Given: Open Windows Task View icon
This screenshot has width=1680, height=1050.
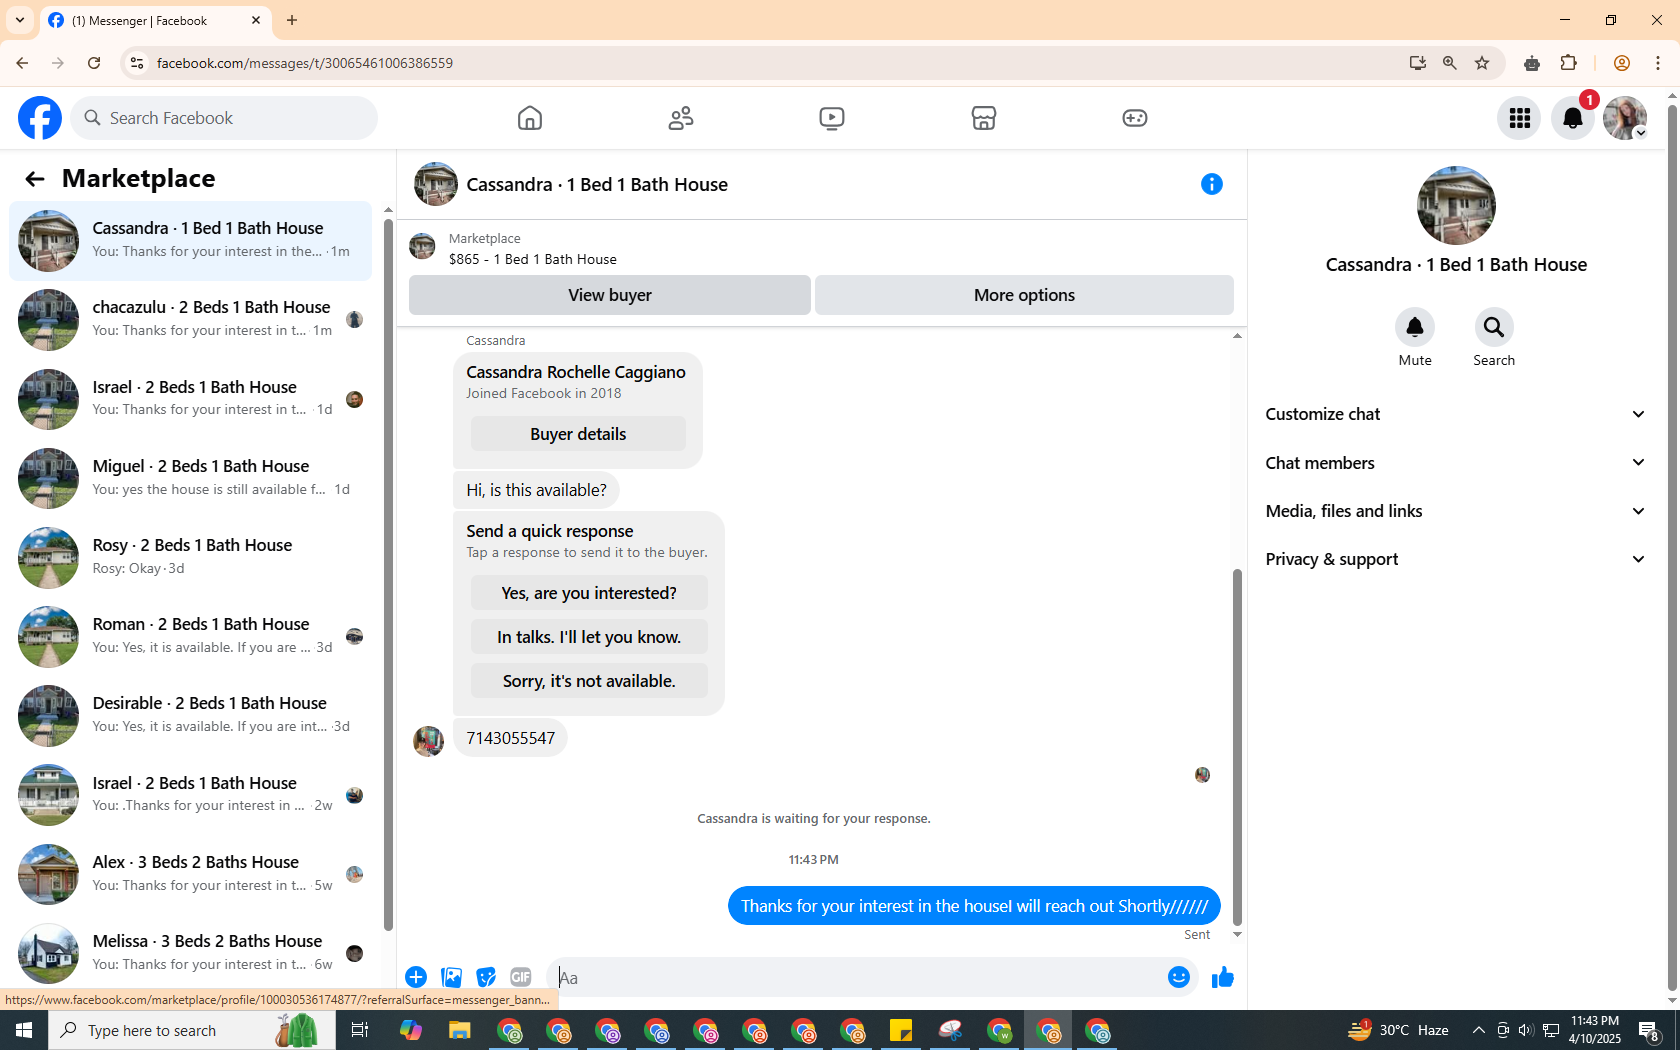Looking at the screenshot, I should [360, 1030].
